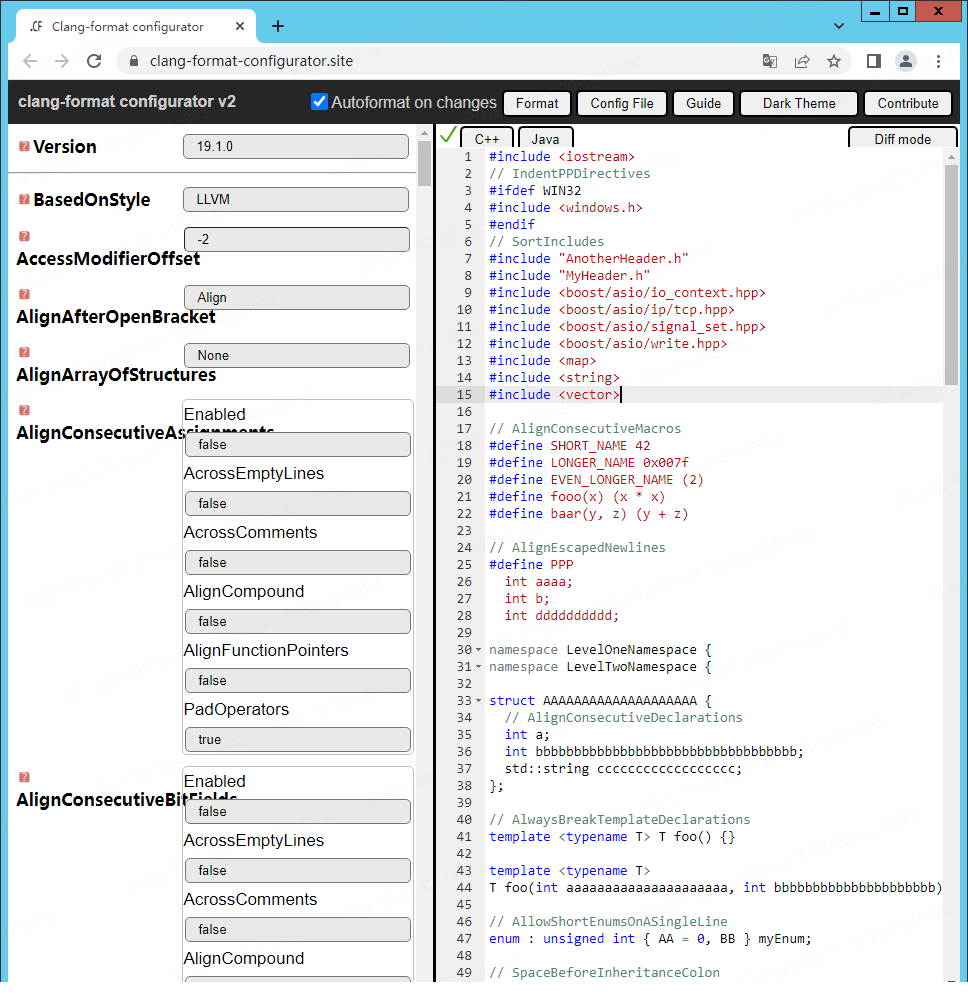Image resolution: width=968 pixels, height=994 pixels.
Task: Click code line '#include <iostream>'
Action: coord(562,157)
